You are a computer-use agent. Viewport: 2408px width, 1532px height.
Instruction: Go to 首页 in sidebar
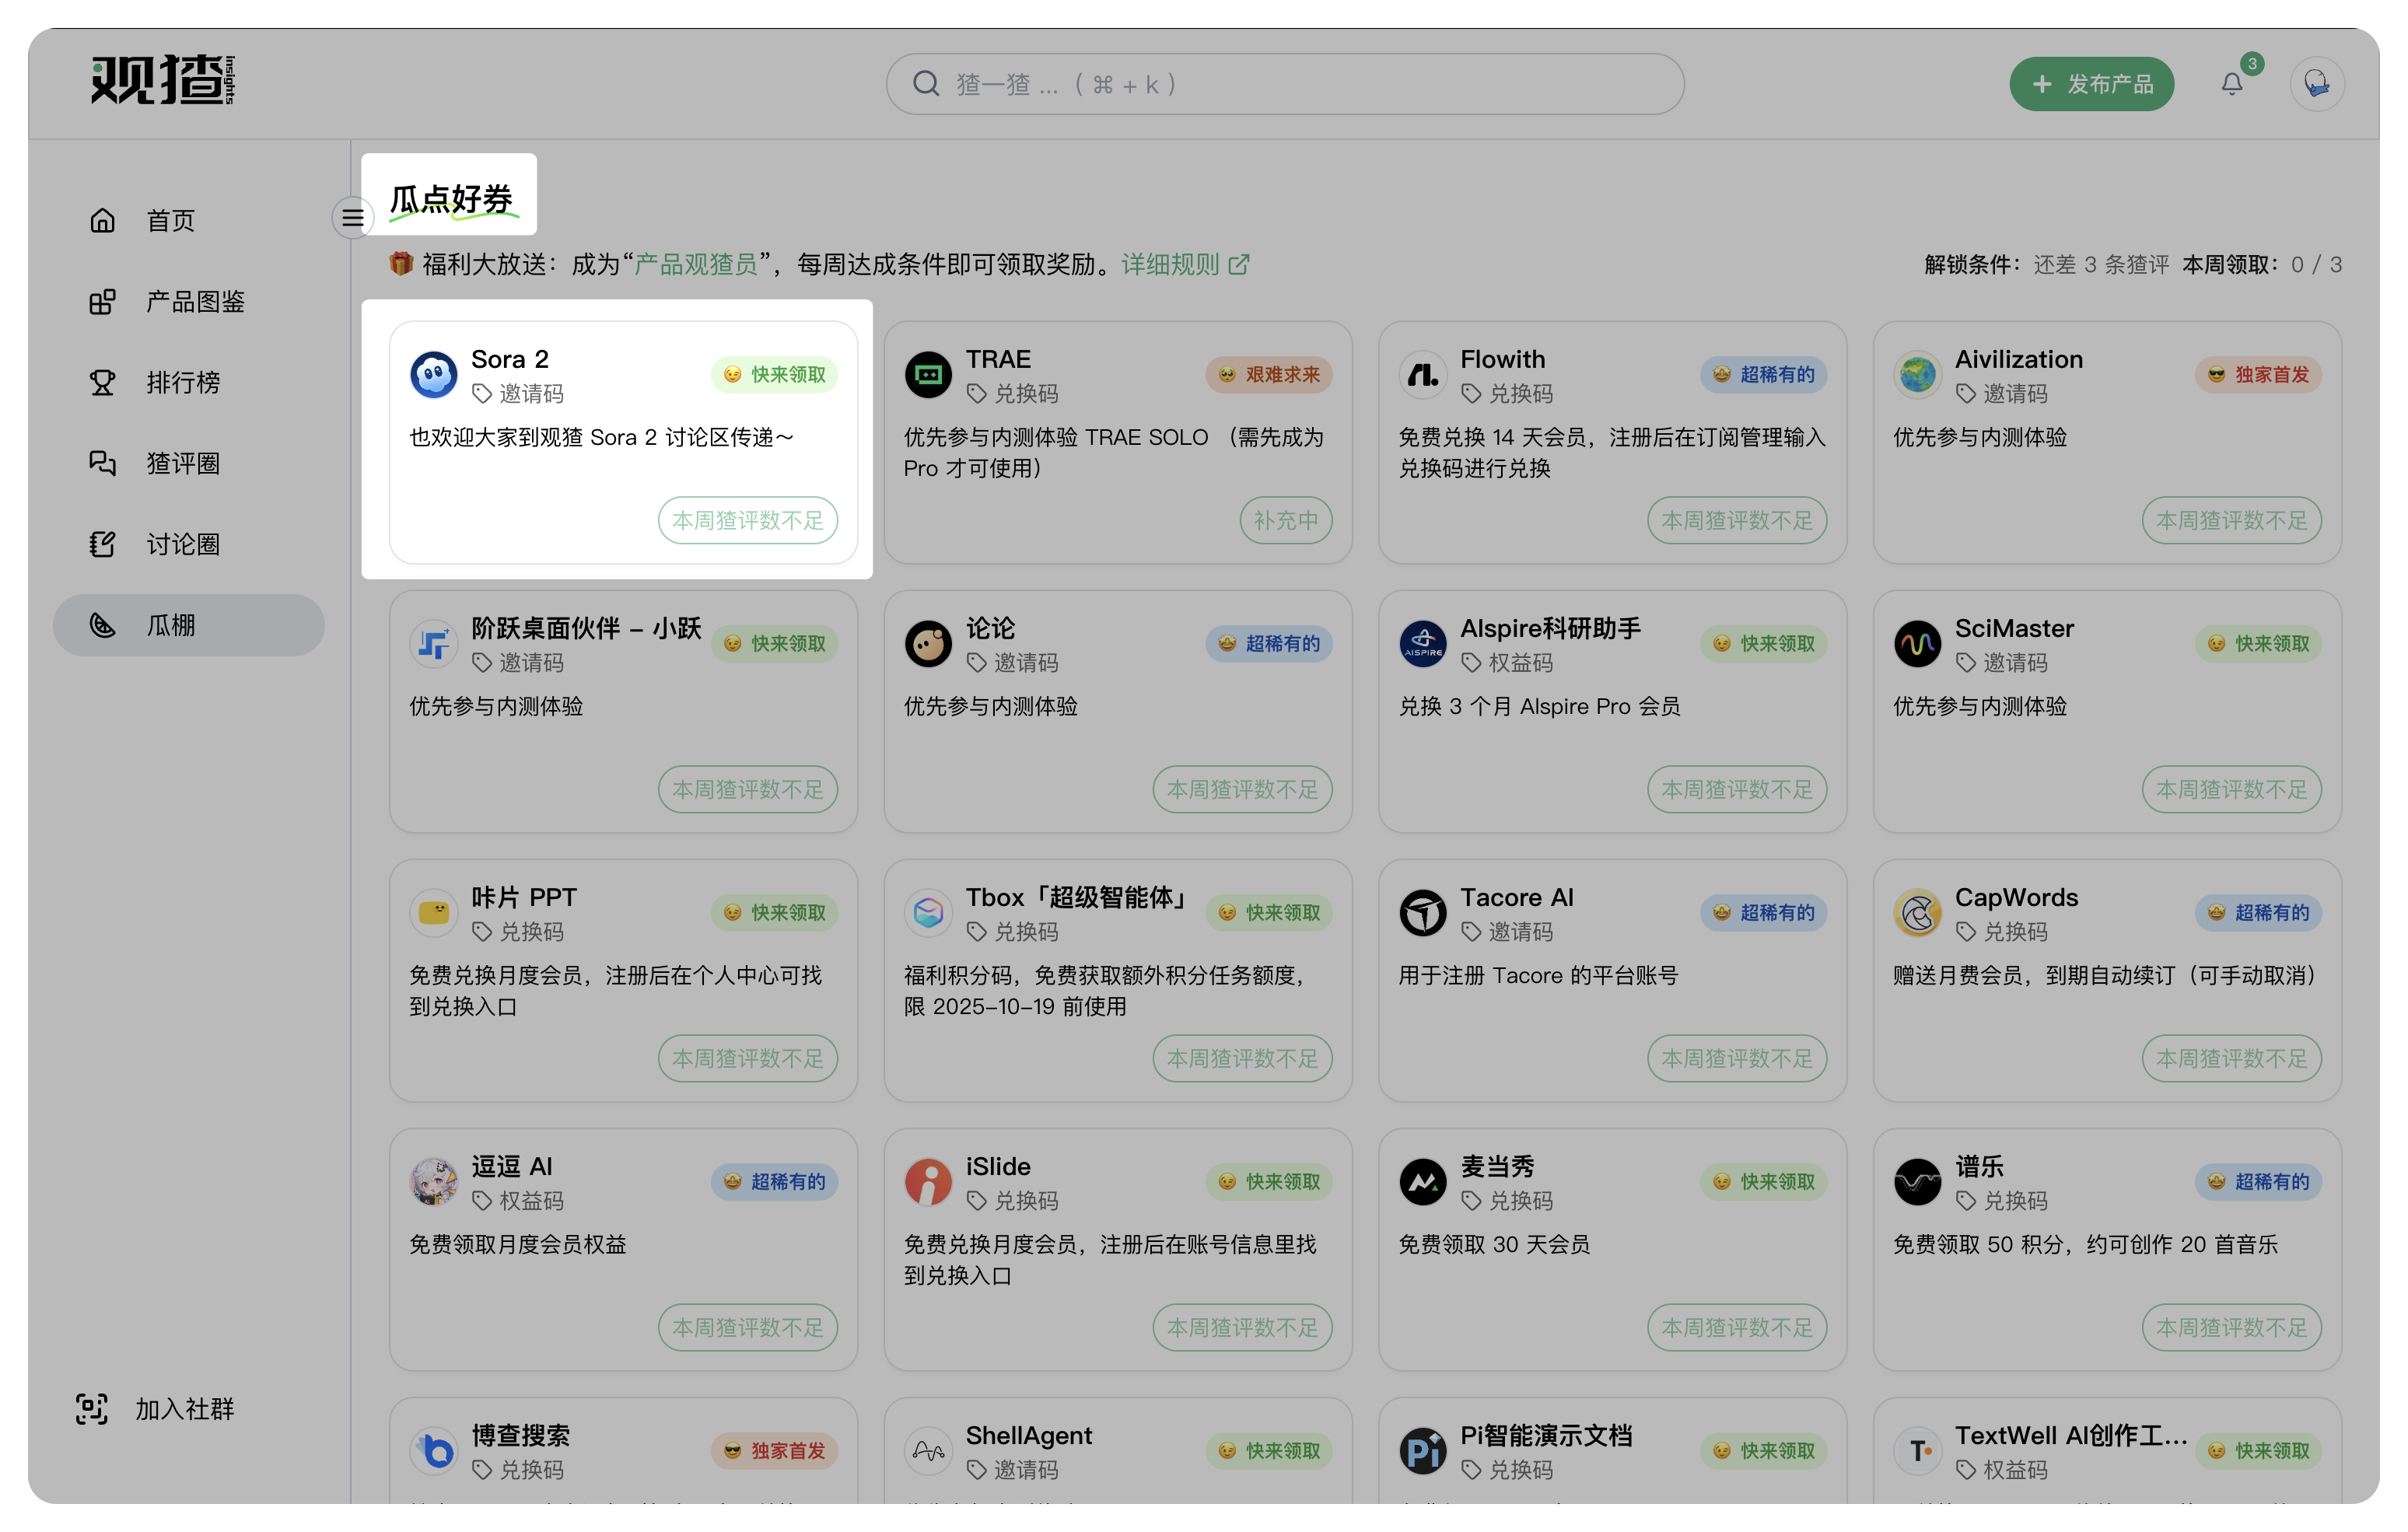tap(170, 220)
